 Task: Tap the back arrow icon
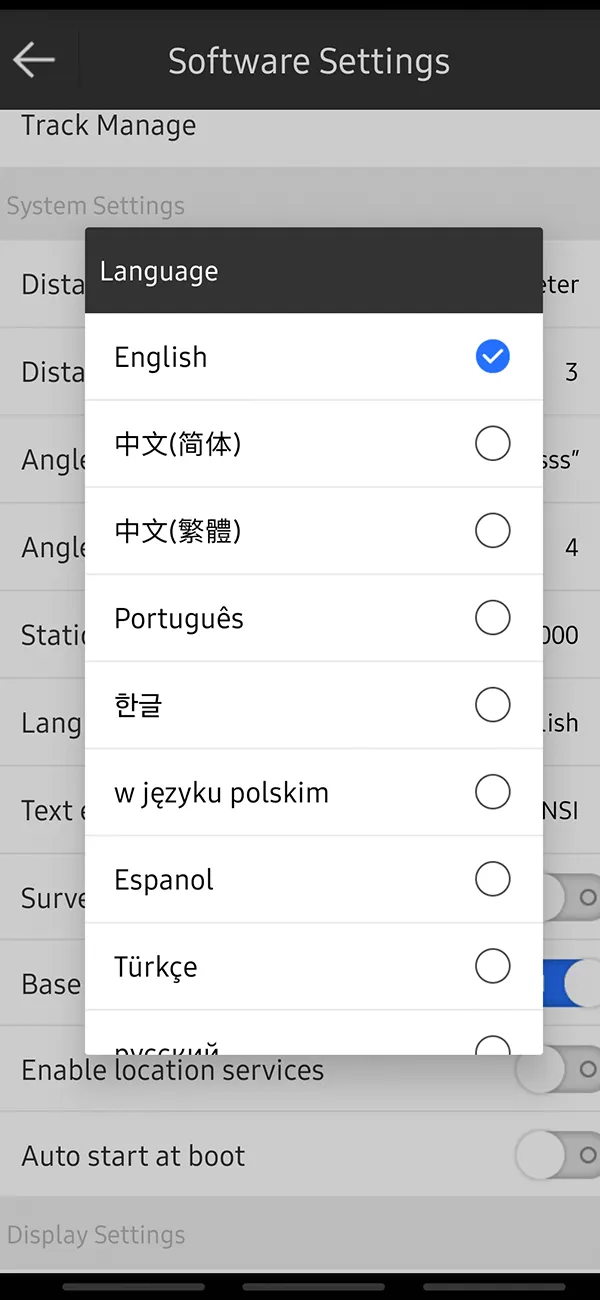(x=33, y=60)
